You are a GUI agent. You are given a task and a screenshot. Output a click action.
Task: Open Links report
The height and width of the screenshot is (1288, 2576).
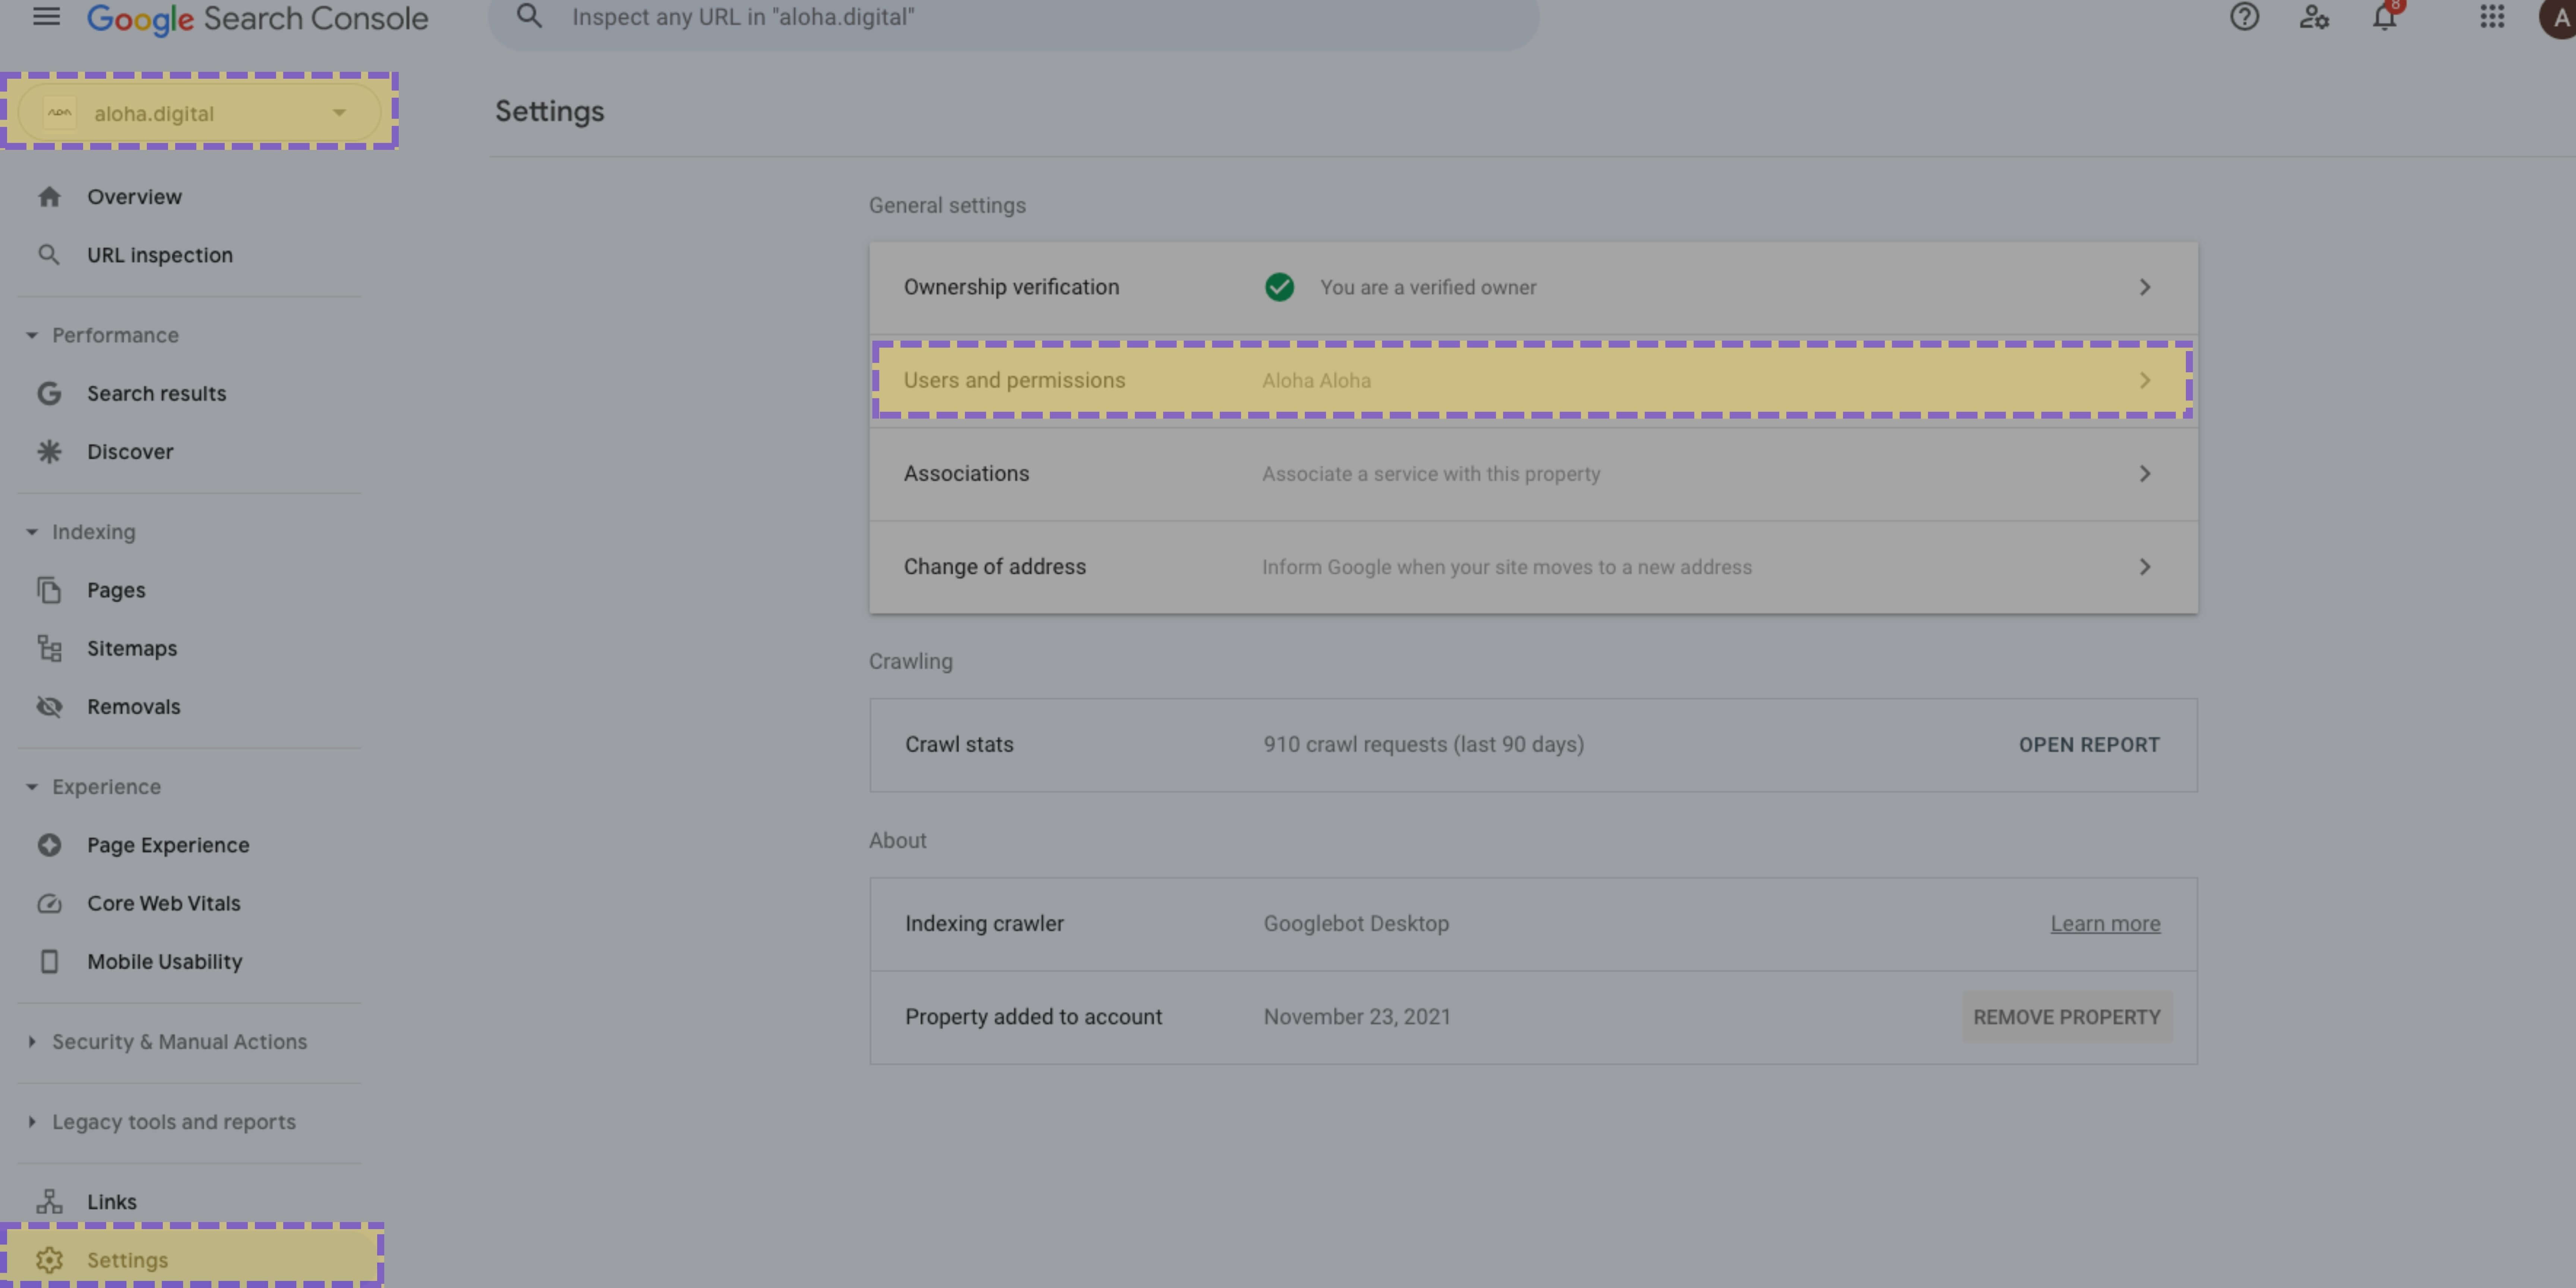point(112,1201)
